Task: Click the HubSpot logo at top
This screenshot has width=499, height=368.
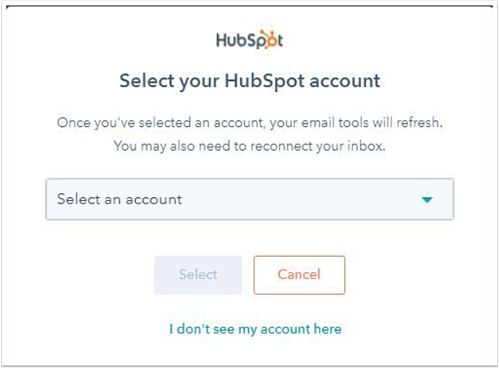Action: pos(250,40)
